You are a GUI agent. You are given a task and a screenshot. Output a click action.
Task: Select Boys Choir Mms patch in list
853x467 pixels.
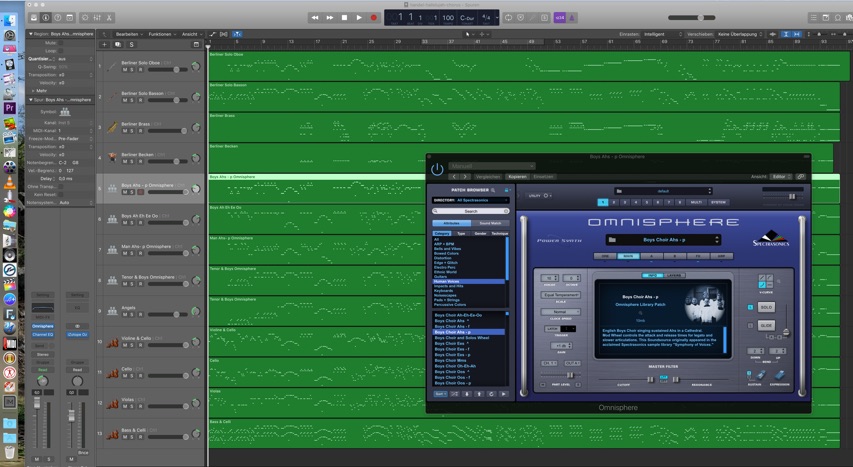(x=454, y=360)
